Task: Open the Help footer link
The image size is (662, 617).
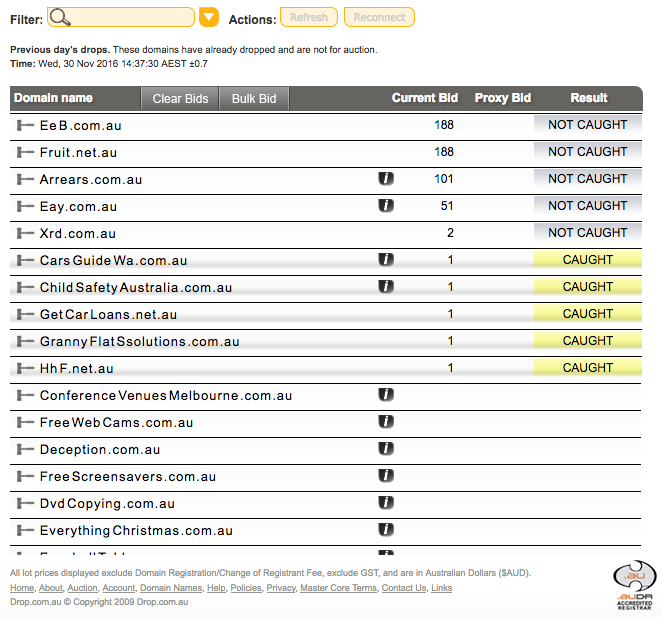Action: [x=216, y=588]
